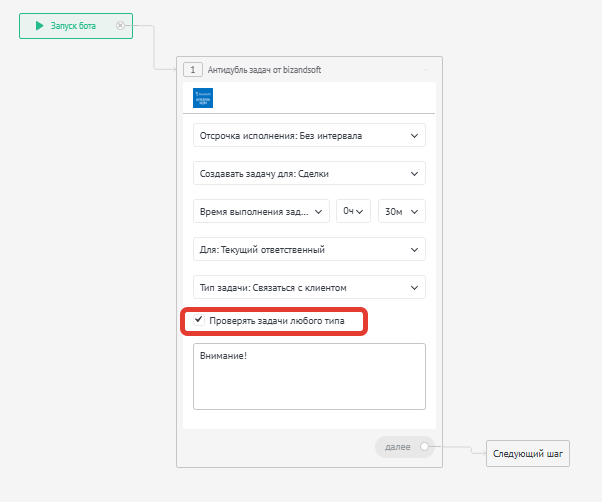Click the далее output button

coord(404,447)
